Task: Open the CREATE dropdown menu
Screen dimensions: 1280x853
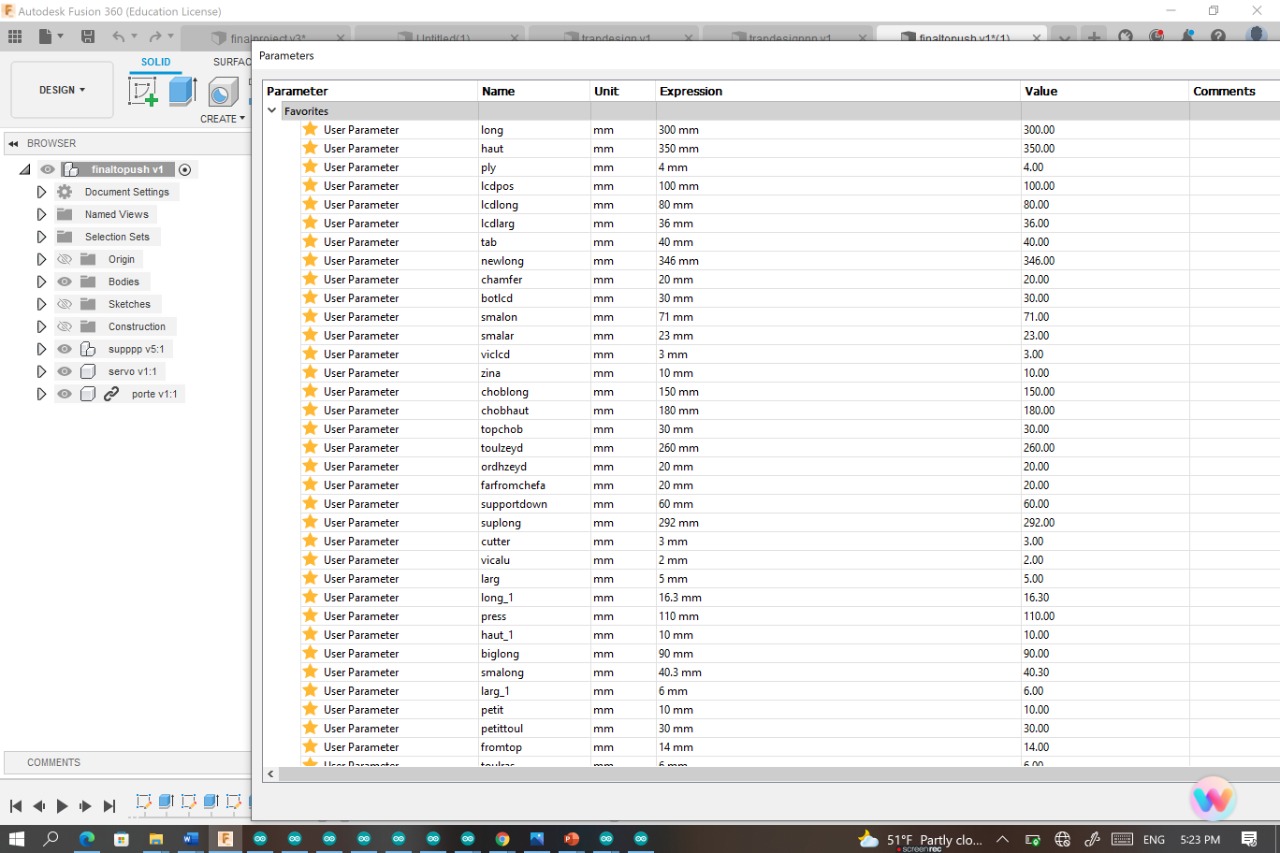Action: [222, 119]
